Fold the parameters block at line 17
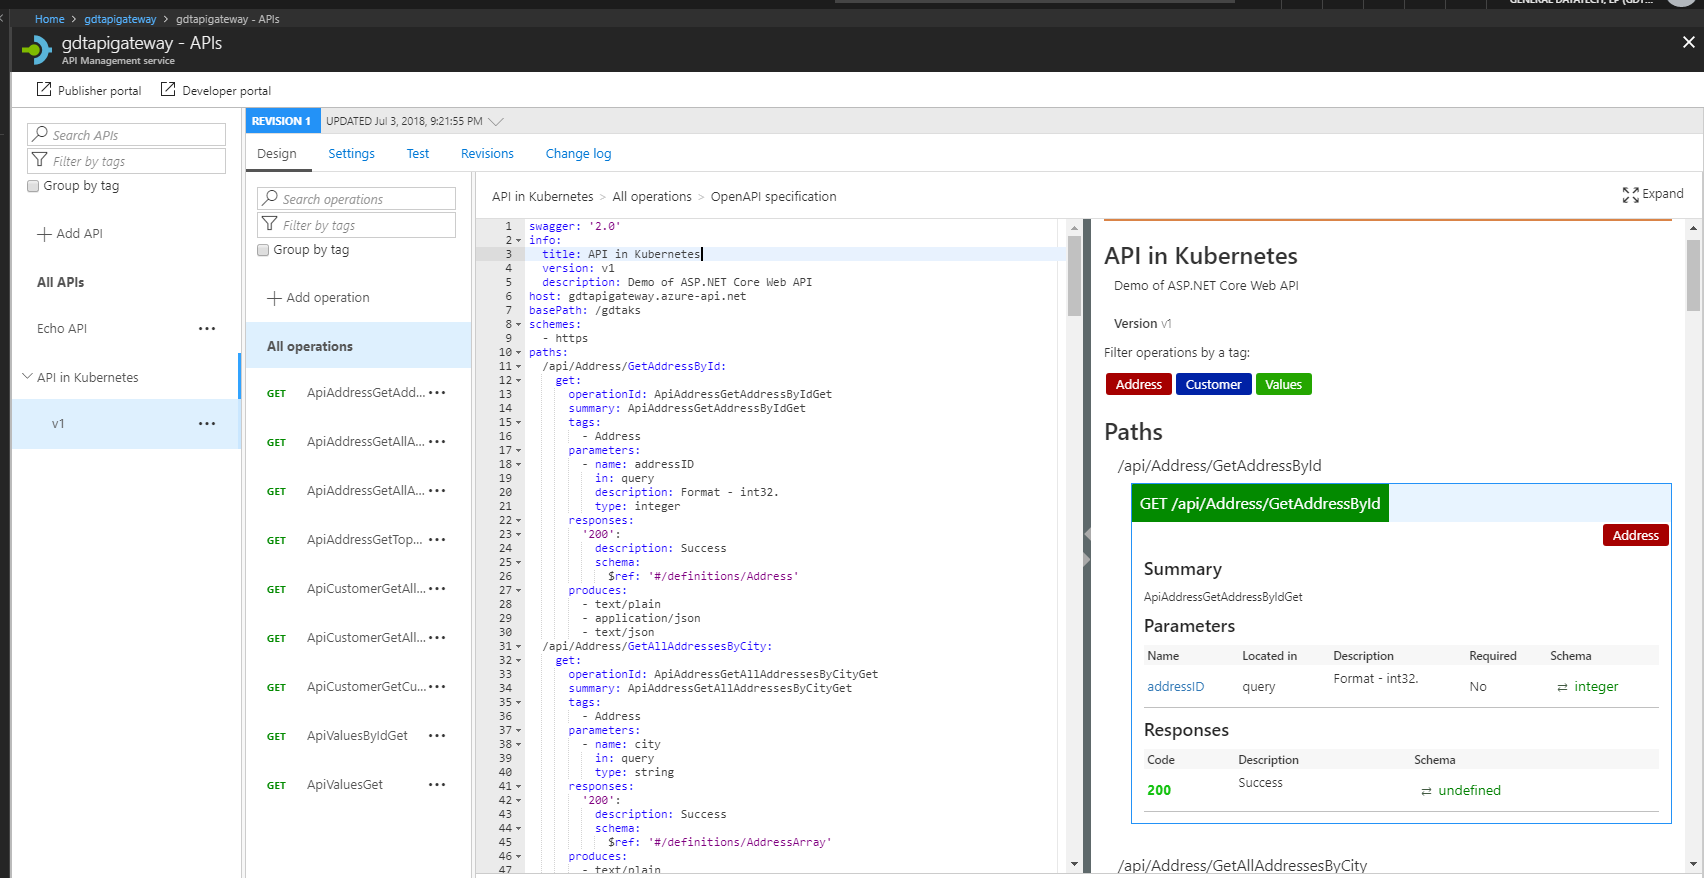This screenshot has height=878, width=1704. pos(518,450)
